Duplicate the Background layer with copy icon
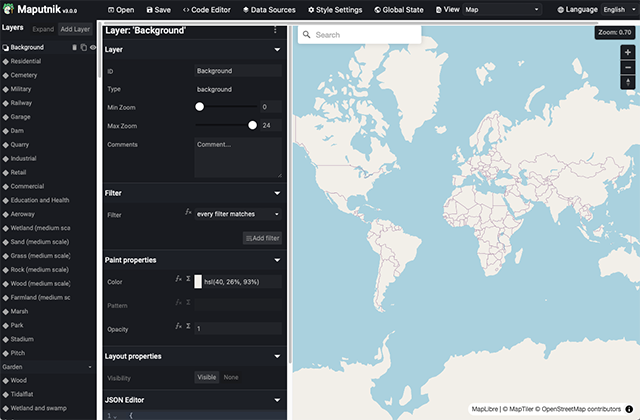 click(x=84, y=47)
